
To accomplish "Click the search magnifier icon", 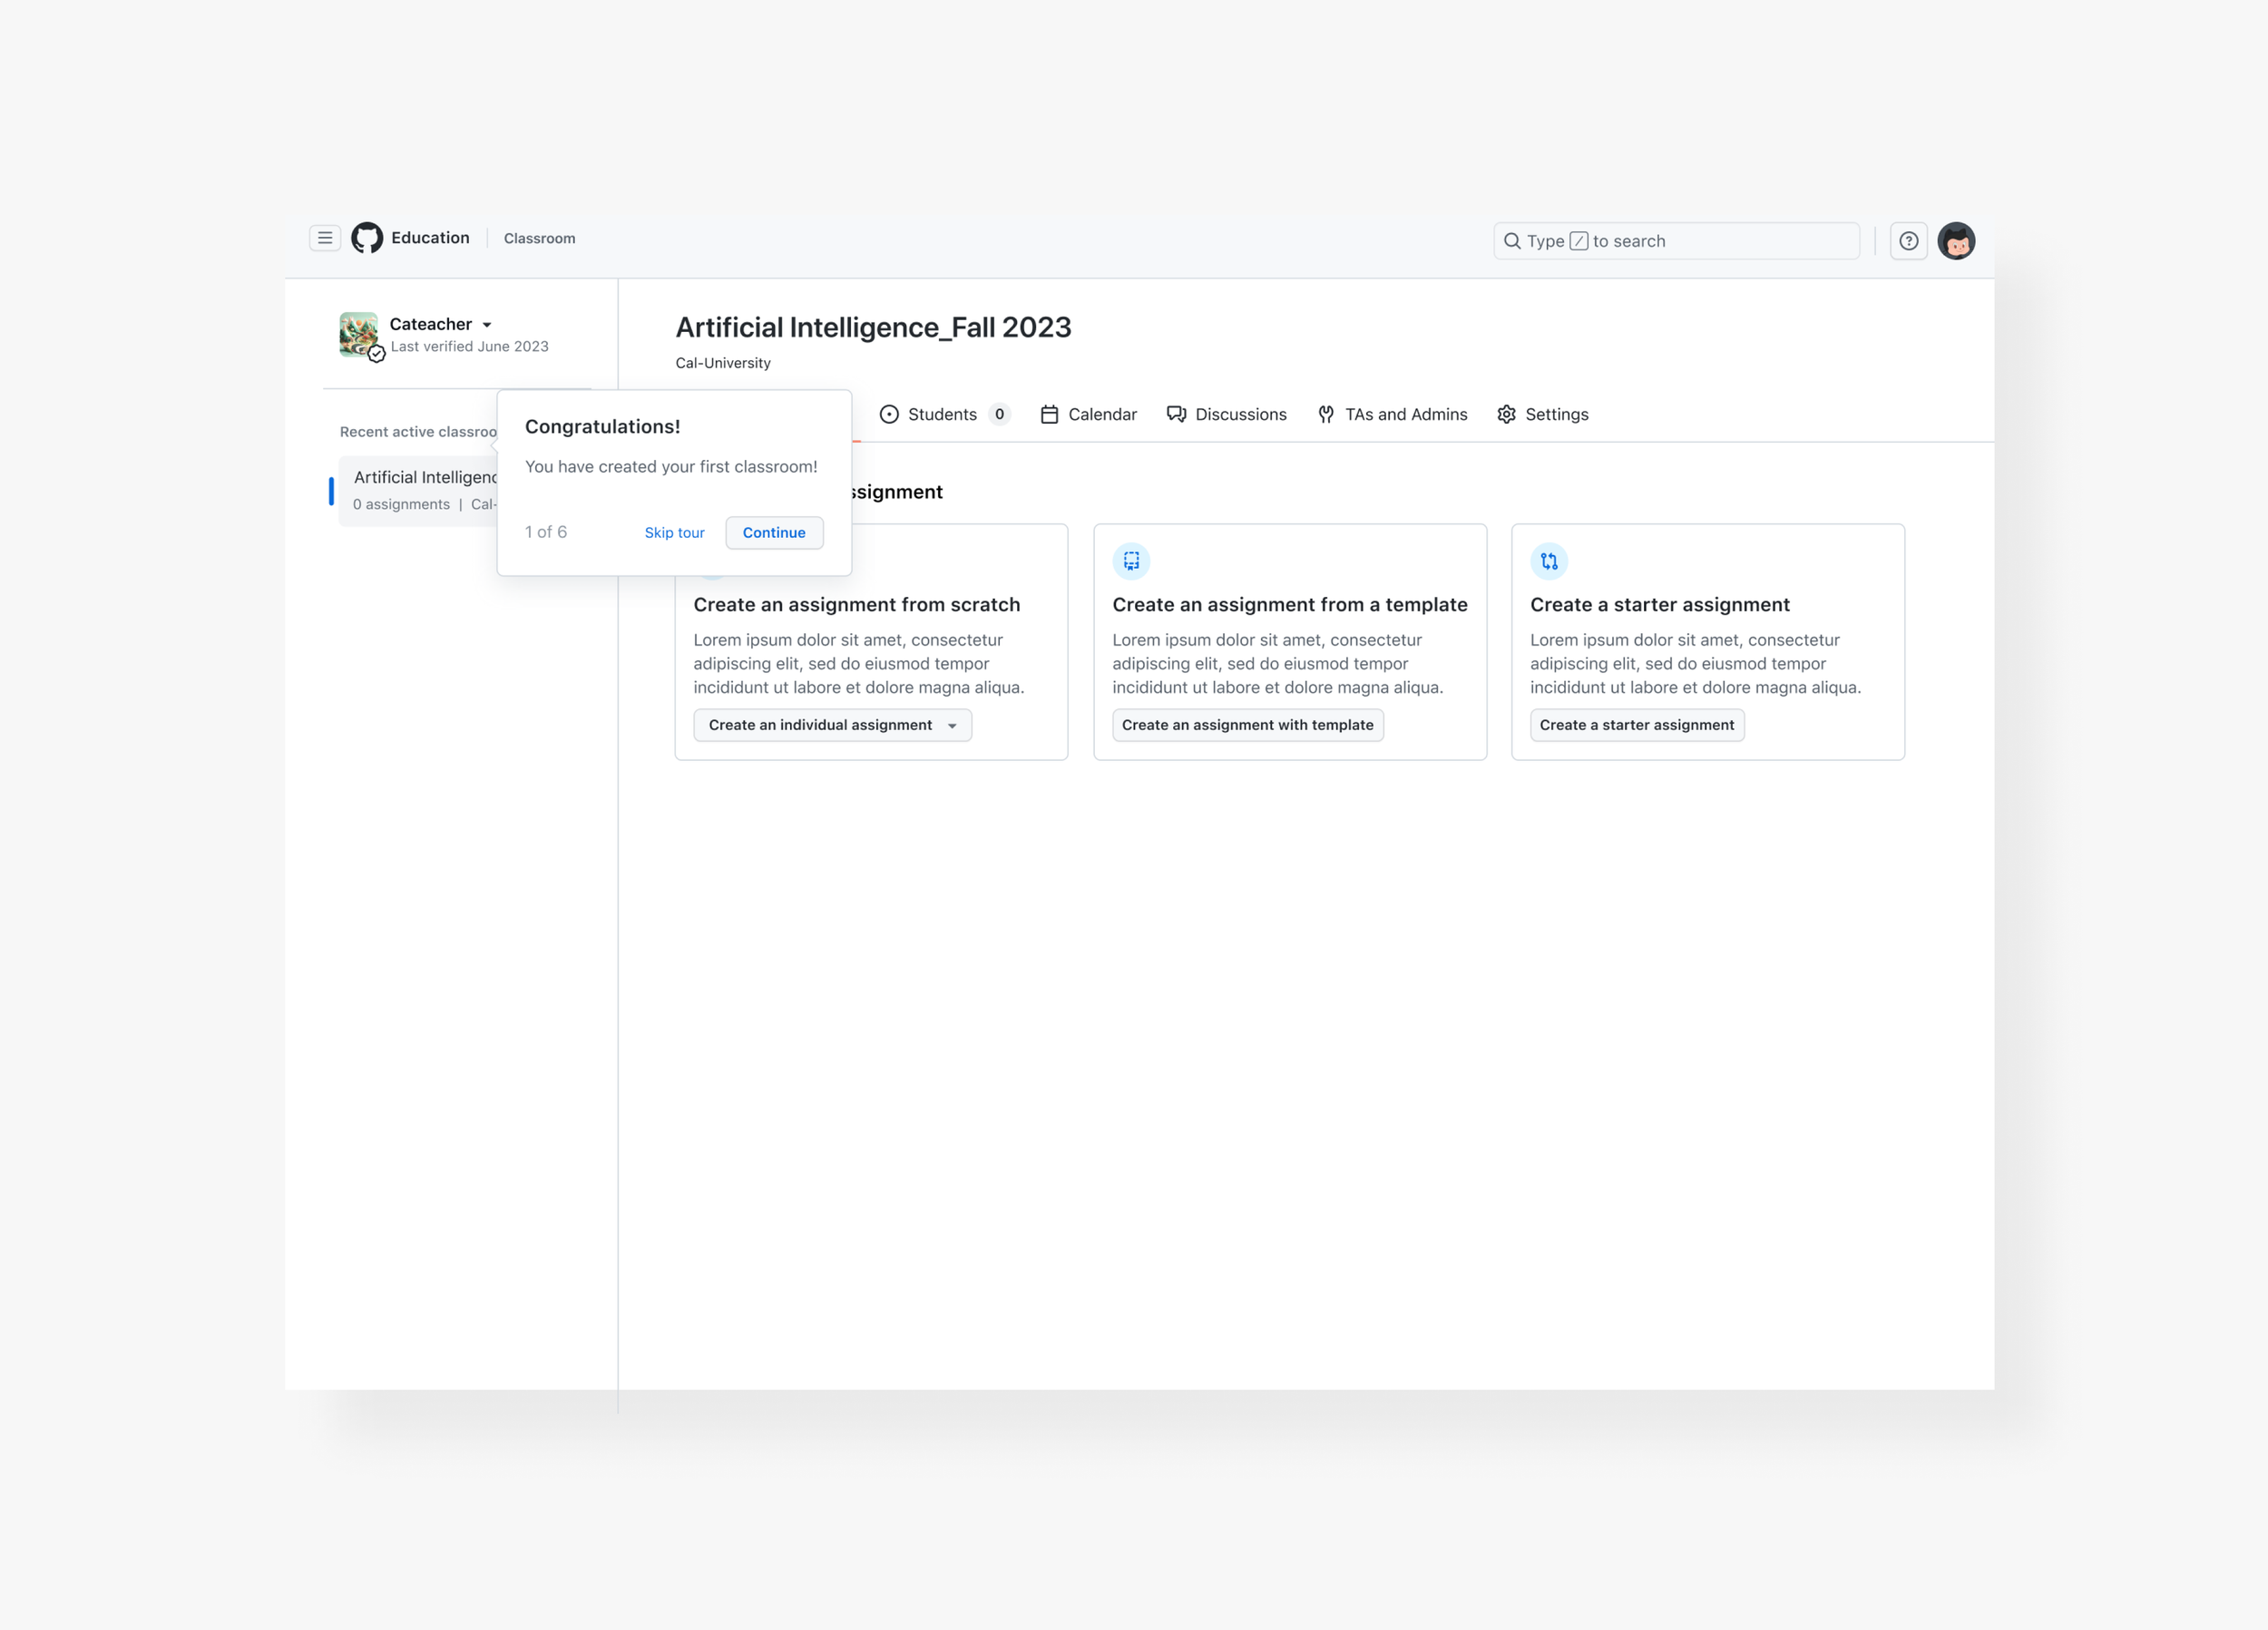I will (1512, 241).
